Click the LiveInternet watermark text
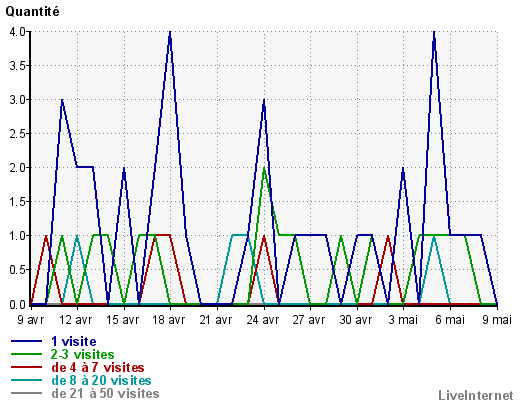 476,395
